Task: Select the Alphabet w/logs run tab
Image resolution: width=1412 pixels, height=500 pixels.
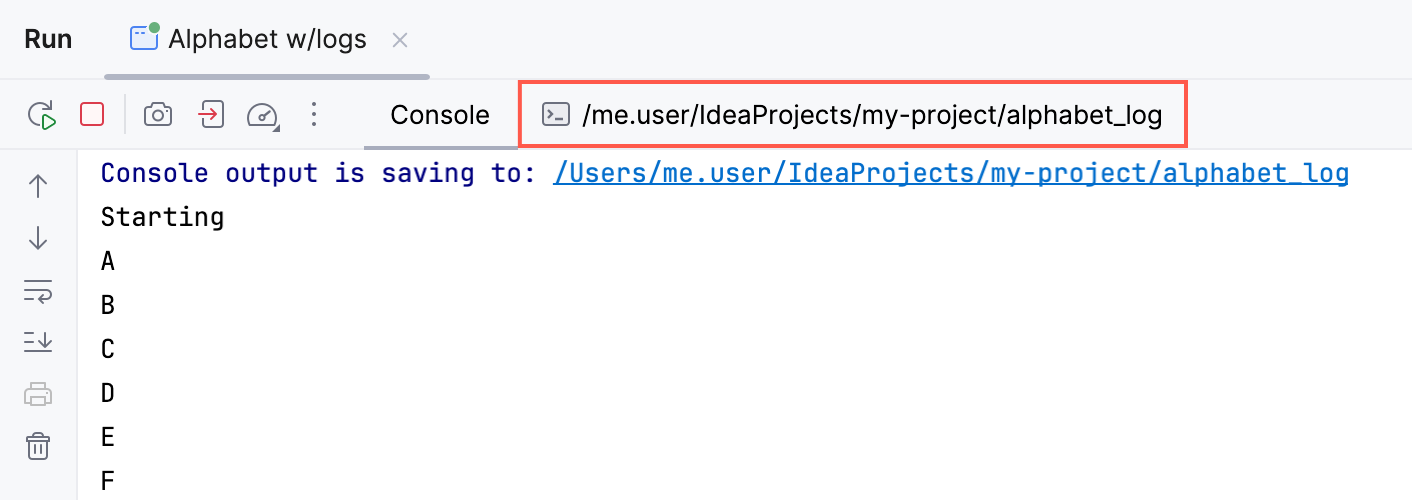Action: (252, 39)
